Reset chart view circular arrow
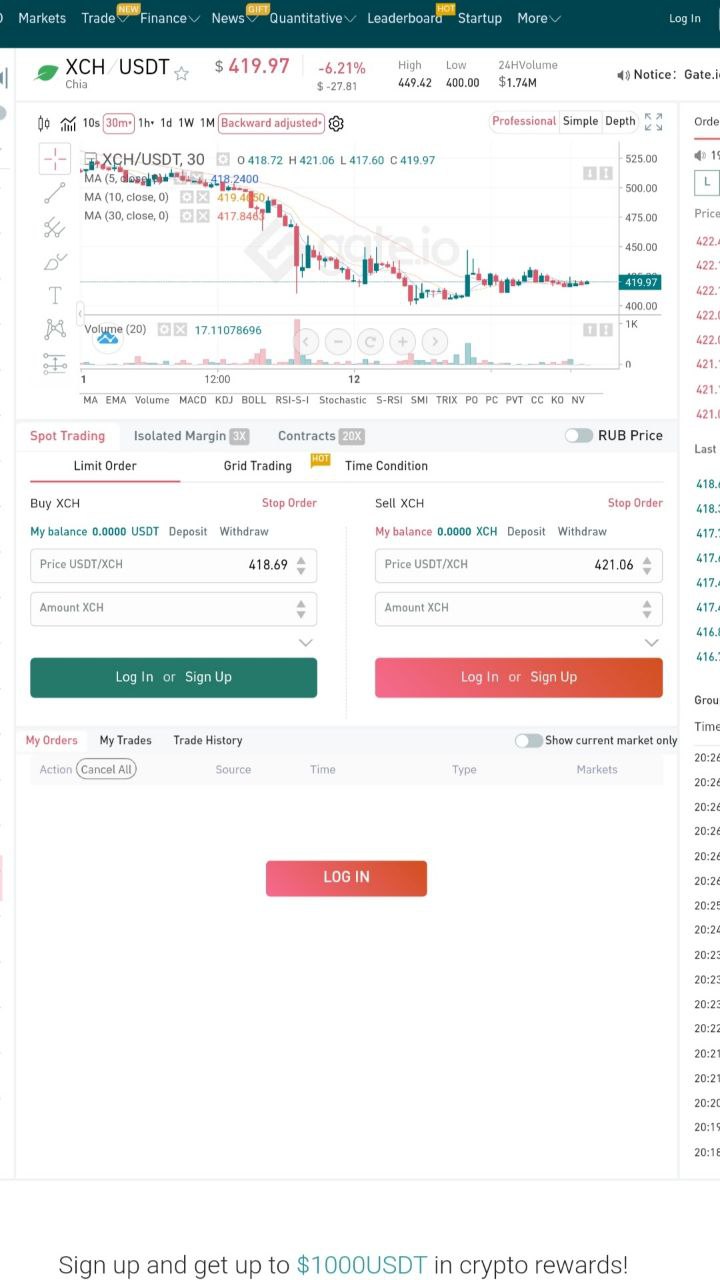Viewport: 720px width, 1280px height. click(x=370, y=342)
